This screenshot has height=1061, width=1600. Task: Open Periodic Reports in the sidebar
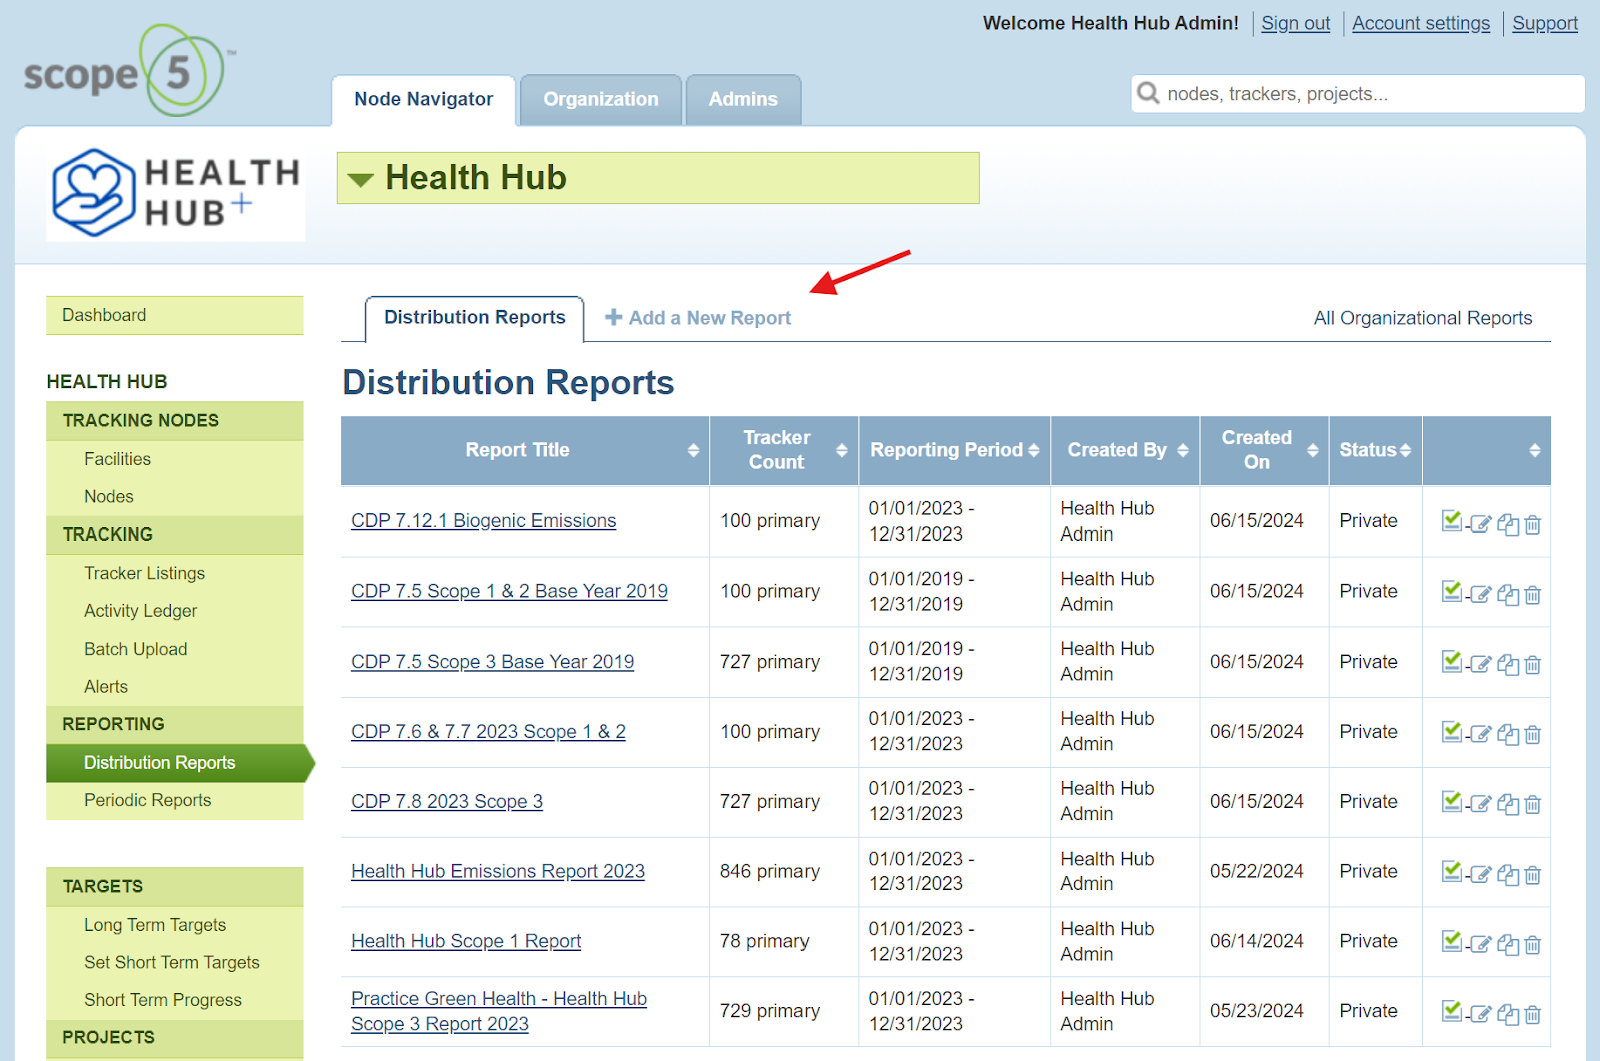tap(147, 800)
